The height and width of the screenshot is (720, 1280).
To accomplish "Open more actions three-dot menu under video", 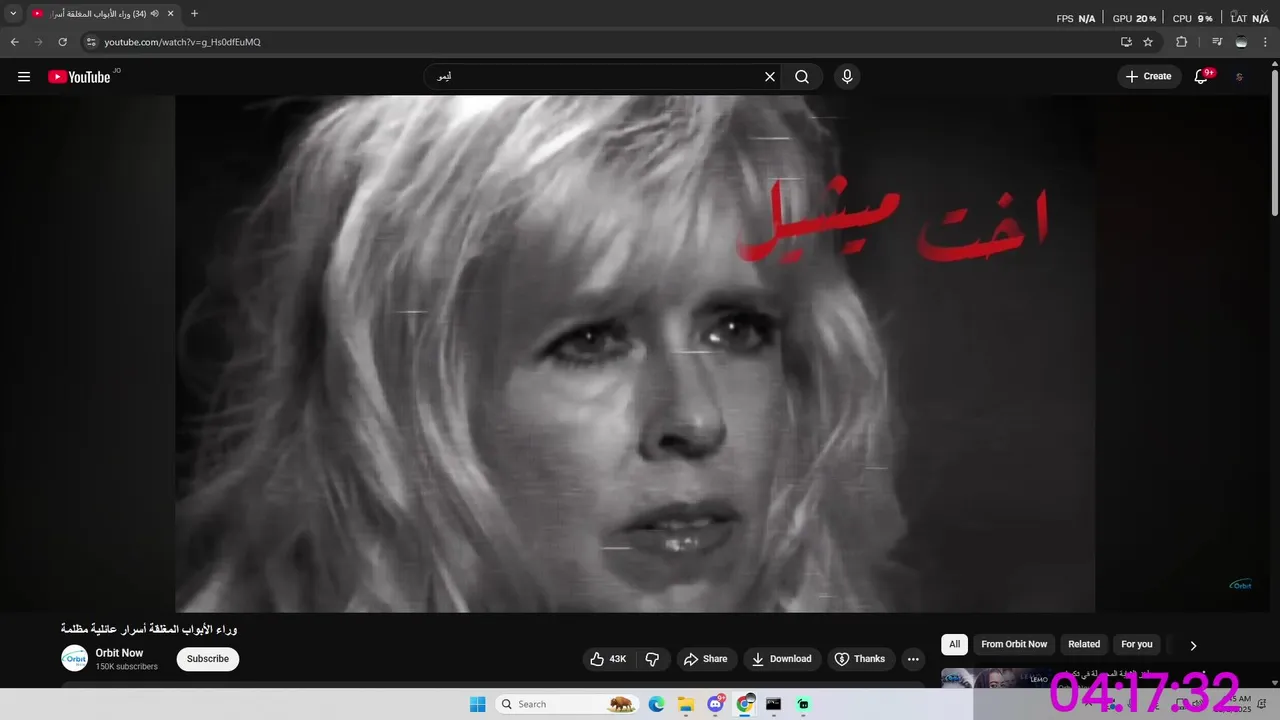I will click(913, 659).
